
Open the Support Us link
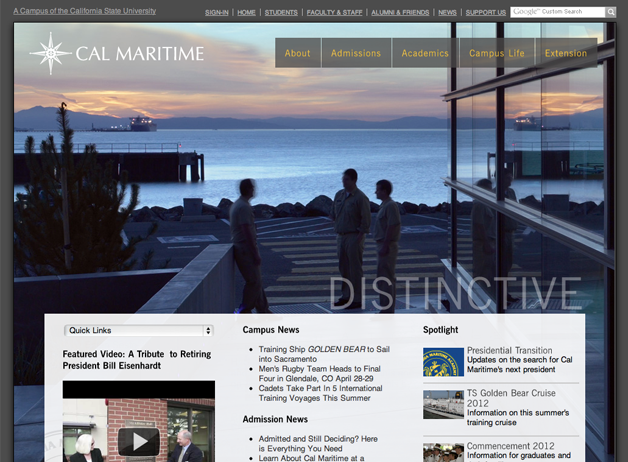coord(486,12)
